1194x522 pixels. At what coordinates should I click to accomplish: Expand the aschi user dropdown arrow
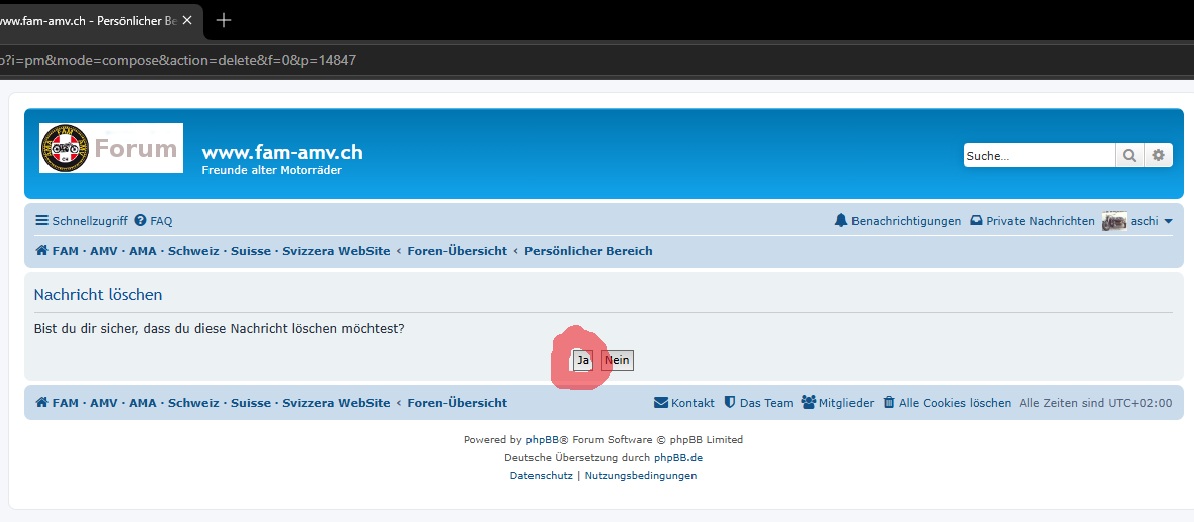click(1169, 221)
